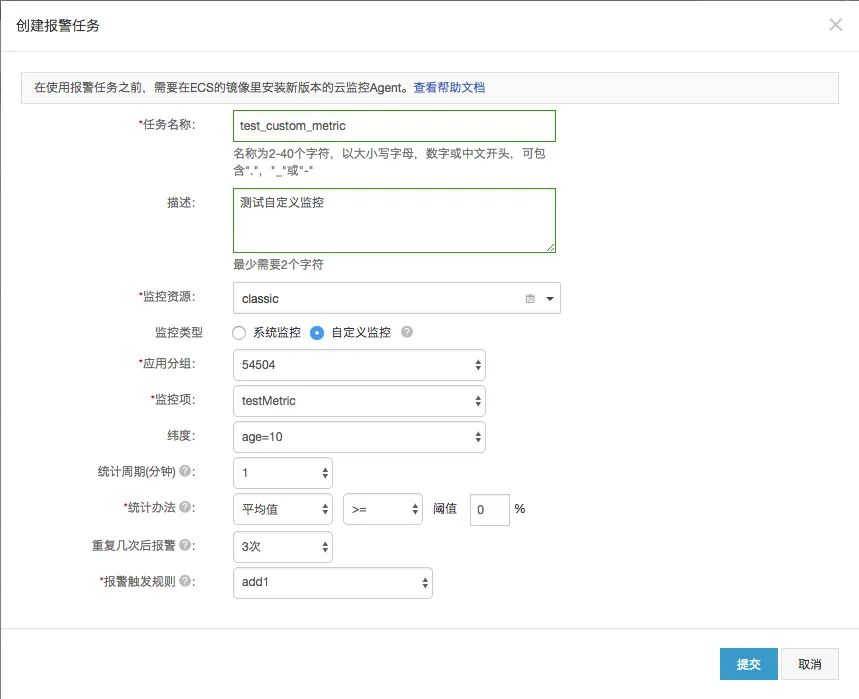Open the 纬度 age=10 dropdown
Image resolution: width=859 pixels, height=699 pixels.
(359, 437)
